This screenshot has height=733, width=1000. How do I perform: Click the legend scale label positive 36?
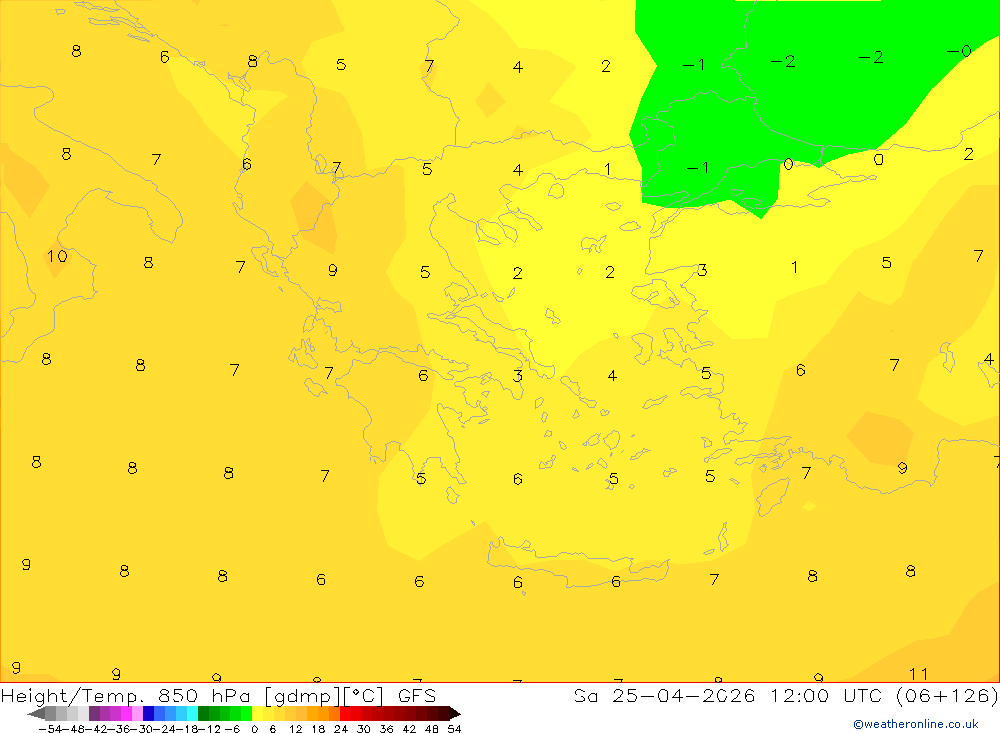click(386, 729)
